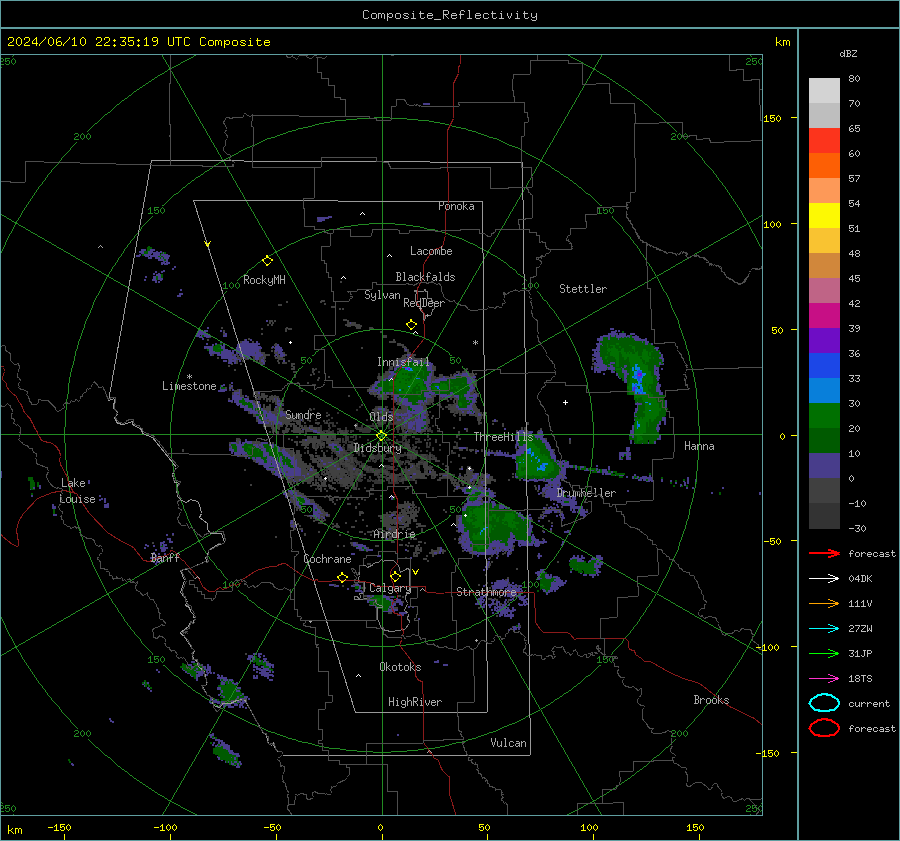
Task: Click the white 04DK arrow icon
Action: 824,578
